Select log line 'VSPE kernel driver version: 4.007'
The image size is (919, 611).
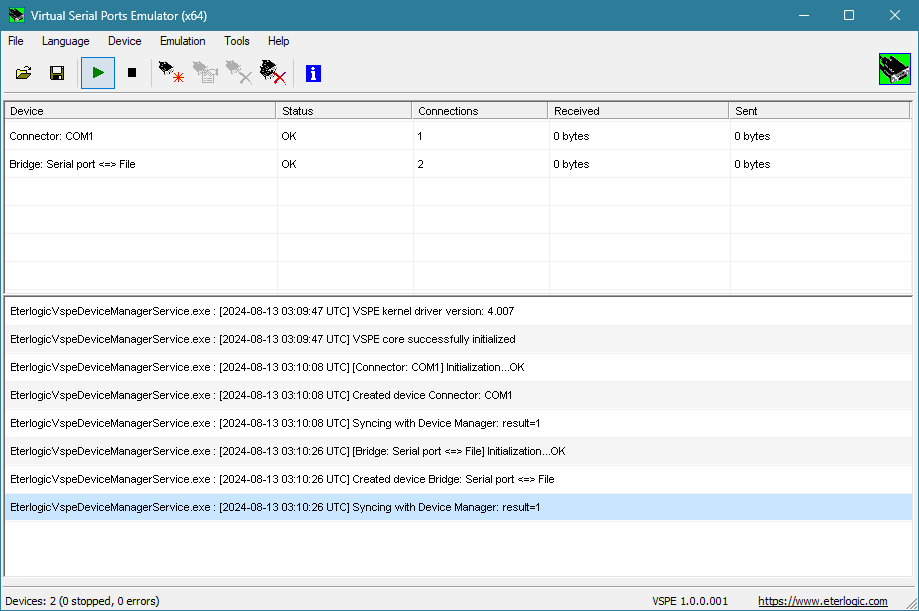click(x=458, y=311)
